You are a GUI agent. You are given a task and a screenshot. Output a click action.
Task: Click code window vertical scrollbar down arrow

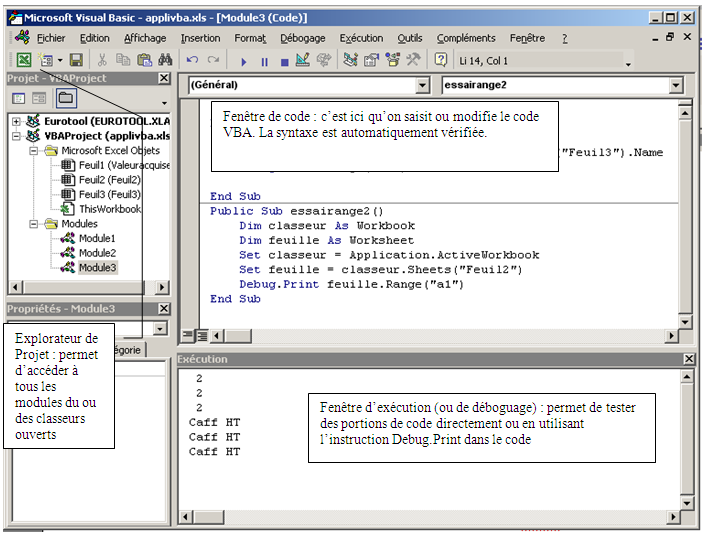pos(685,322)
